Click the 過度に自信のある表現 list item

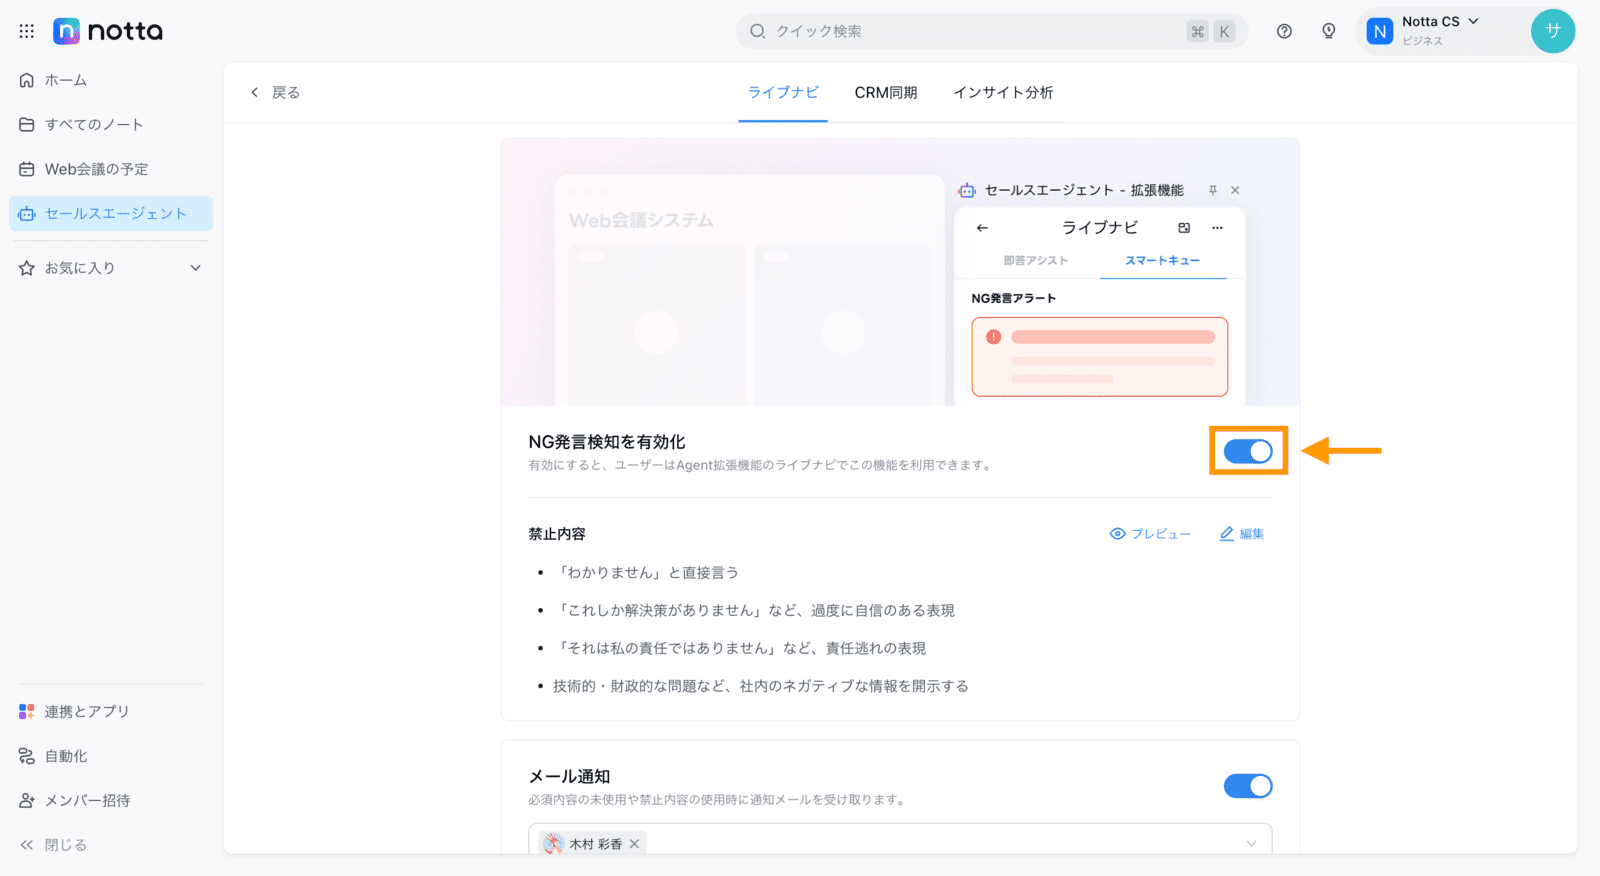pyautogui.click(x=754, y=610)
